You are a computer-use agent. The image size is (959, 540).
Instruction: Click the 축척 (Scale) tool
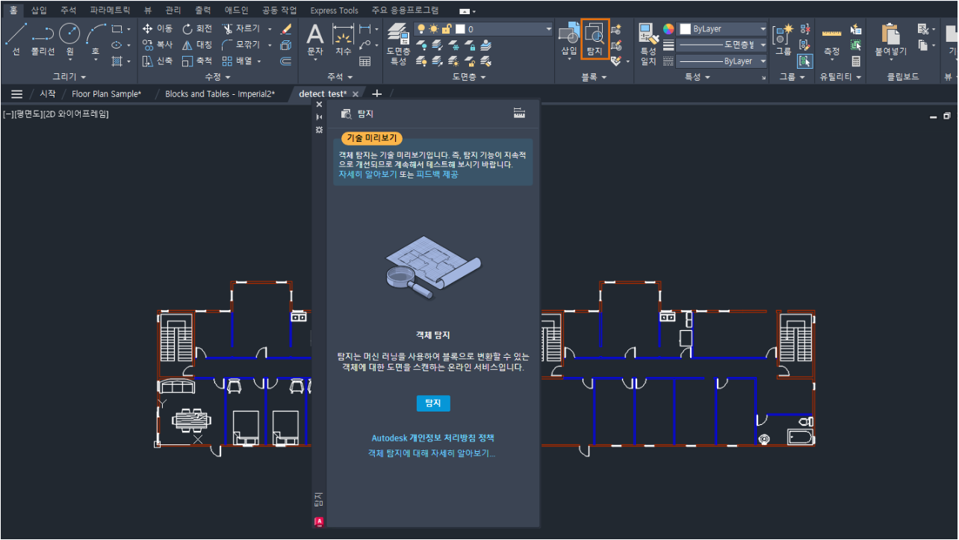coord(197,61)
